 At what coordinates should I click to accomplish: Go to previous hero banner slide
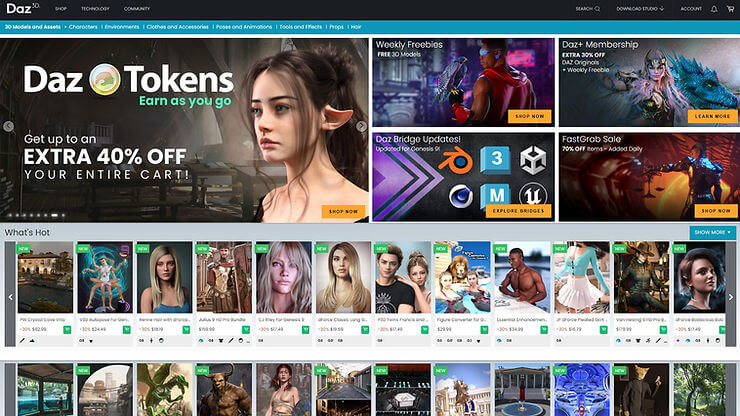(8, 126)
